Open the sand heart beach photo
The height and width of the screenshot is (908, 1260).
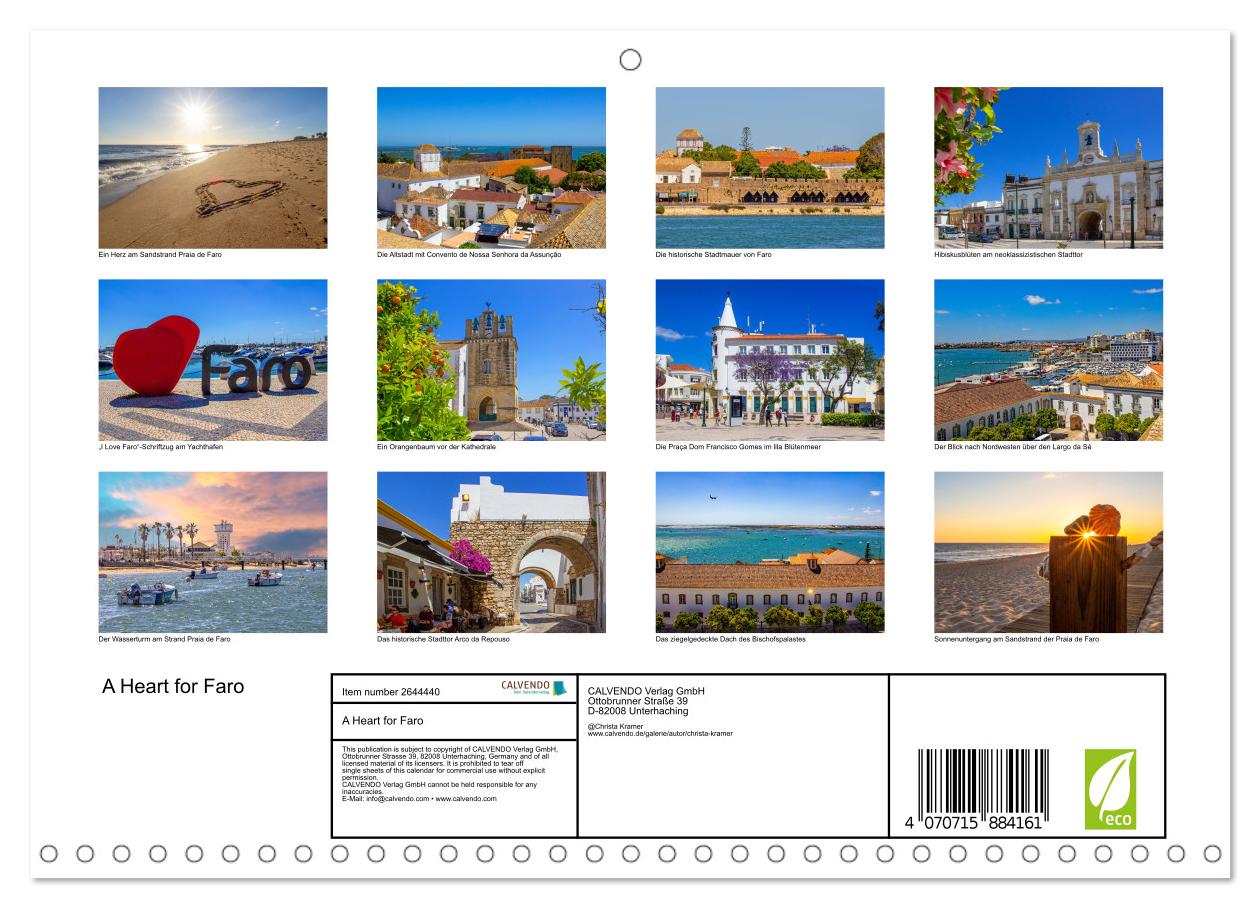213,167
